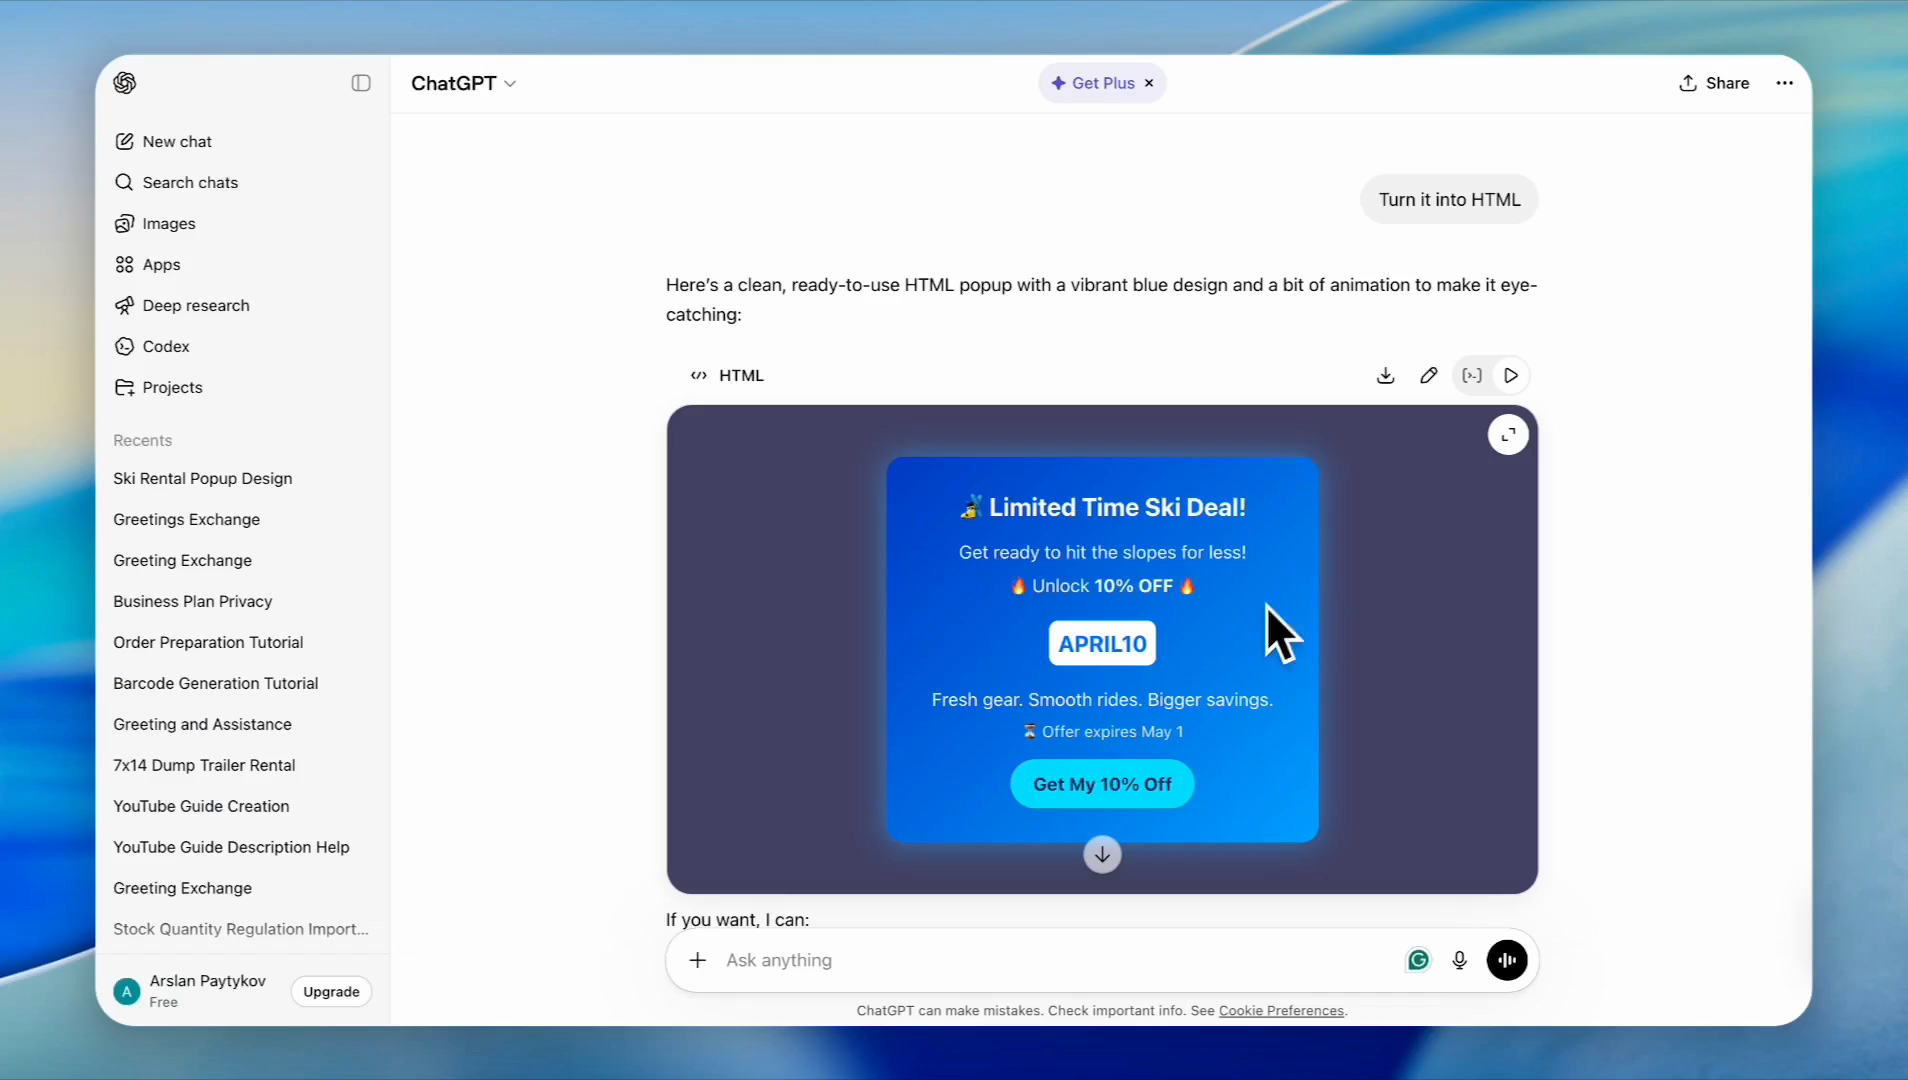
Task: Toggle the code view for the HTML block
Action: tap(1471, 376)
